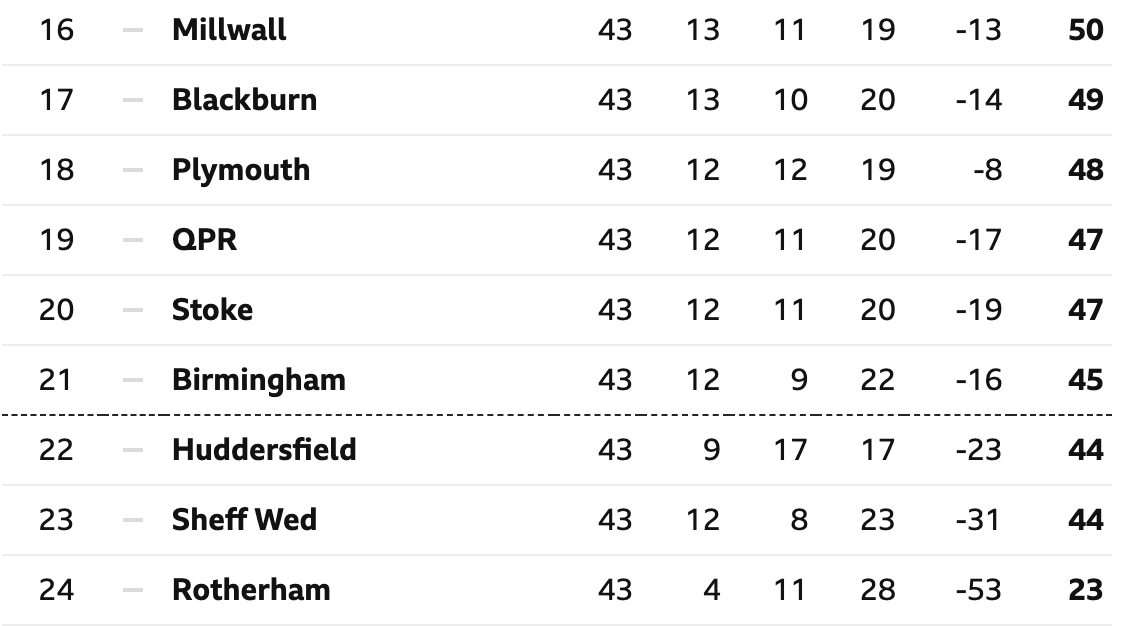Open the Birmingham team link
This screenshot has width=1130, height=626.
coord(259,380)
